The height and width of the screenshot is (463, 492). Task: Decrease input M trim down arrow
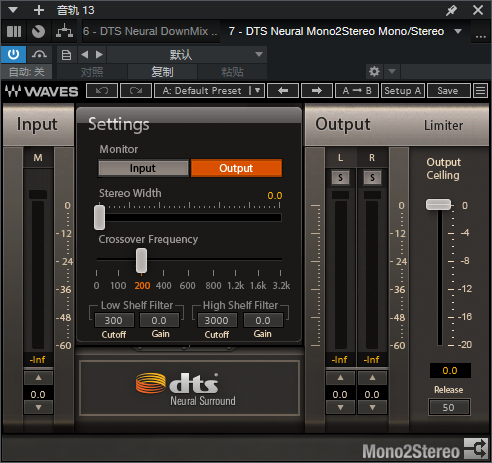38,407
